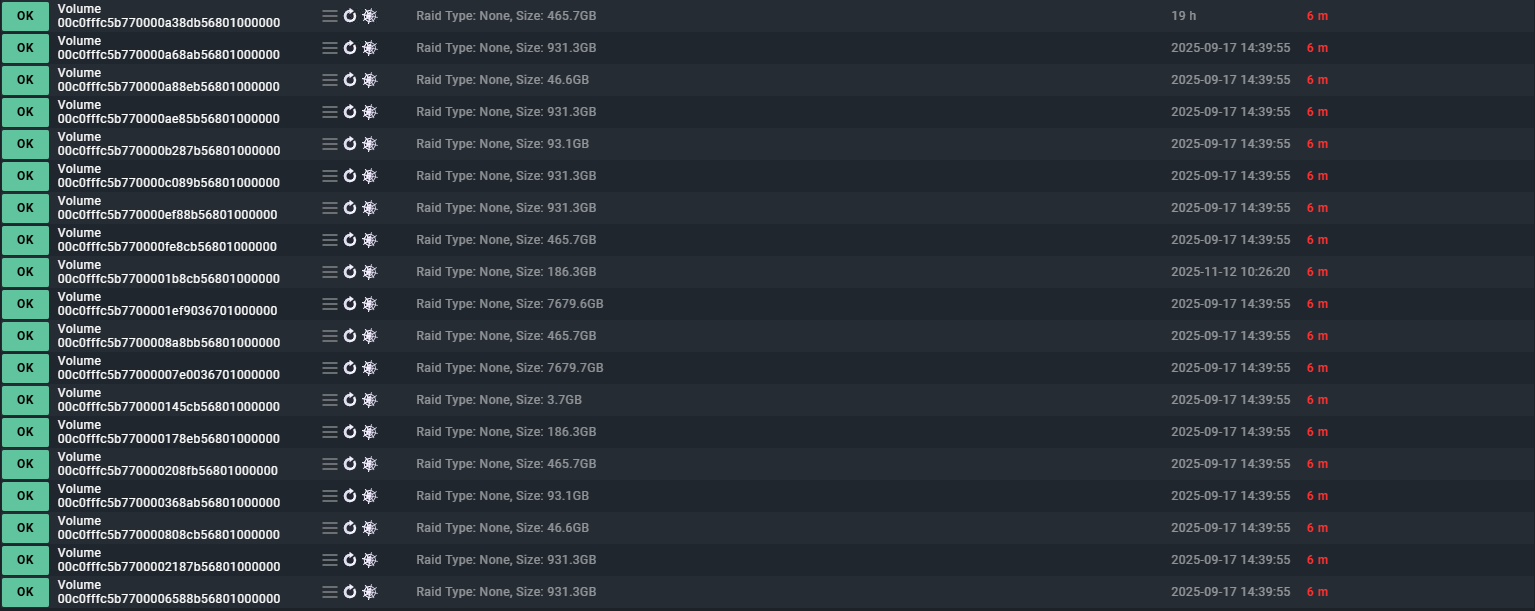The width and height of the screenshot is (1535, 611).
Task: Click the "19 h" age value
Action: coord(1184,16)
